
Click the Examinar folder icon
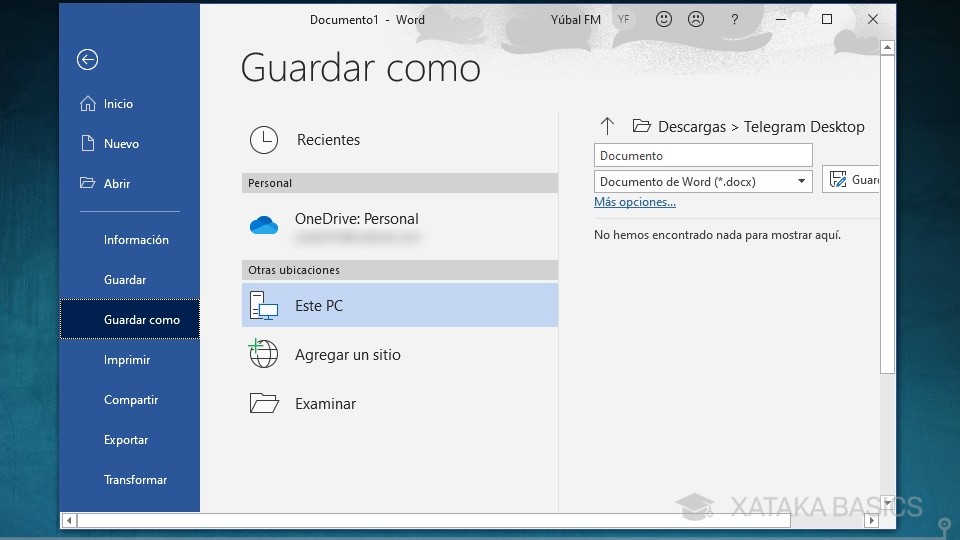point(264,403)
